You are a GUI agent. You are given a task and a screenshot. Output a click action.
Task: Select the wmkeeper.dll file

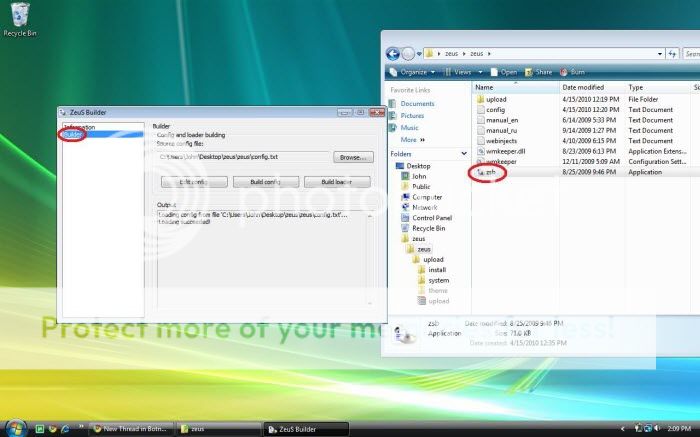504,151
